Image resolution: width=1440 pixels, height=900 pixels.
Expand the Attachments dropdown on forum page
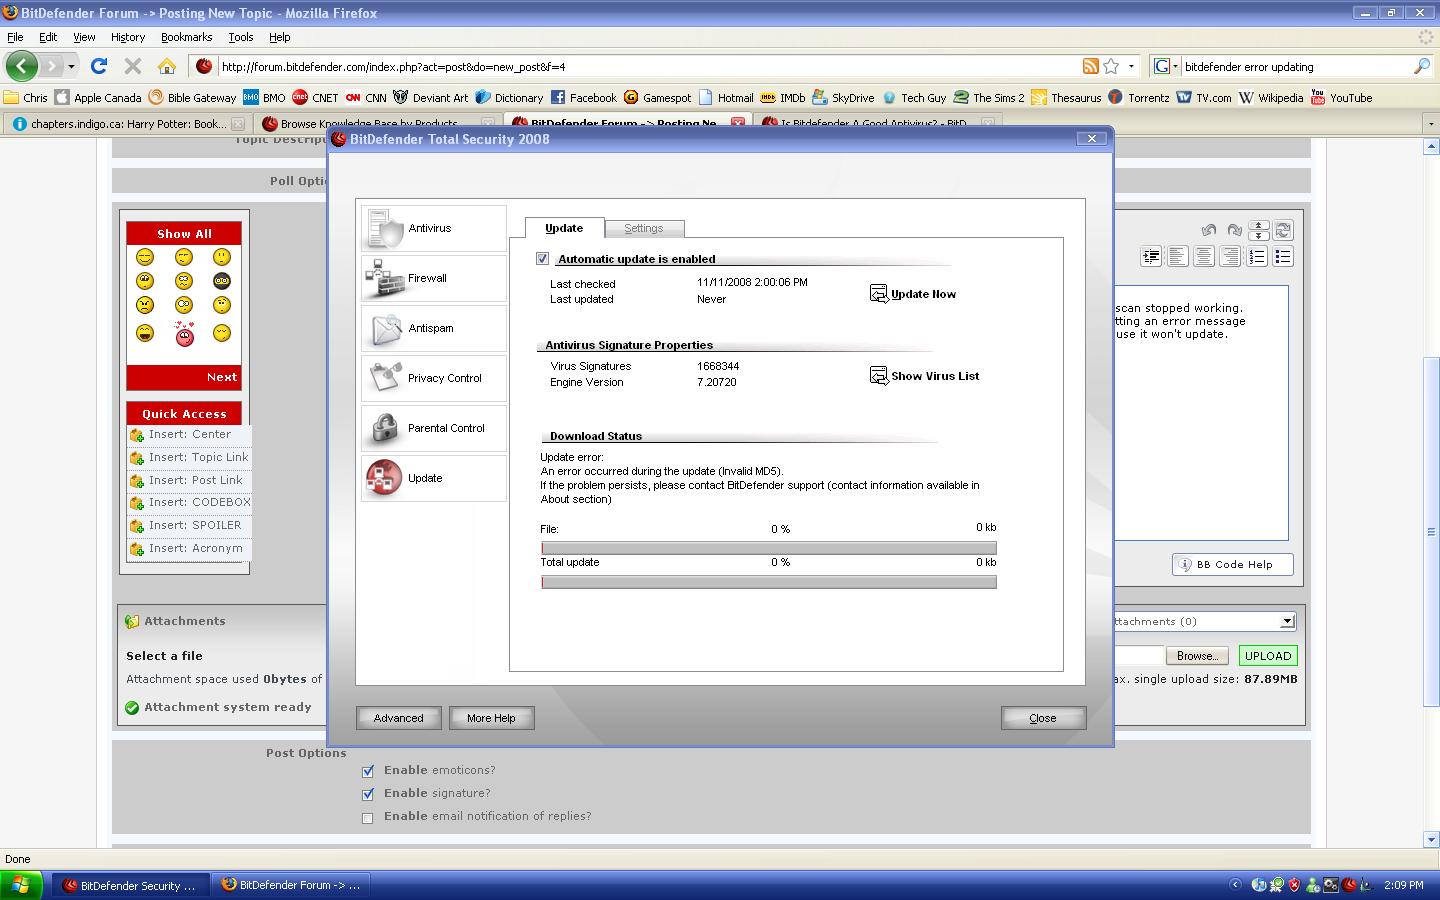click(x=1288, y=621)
